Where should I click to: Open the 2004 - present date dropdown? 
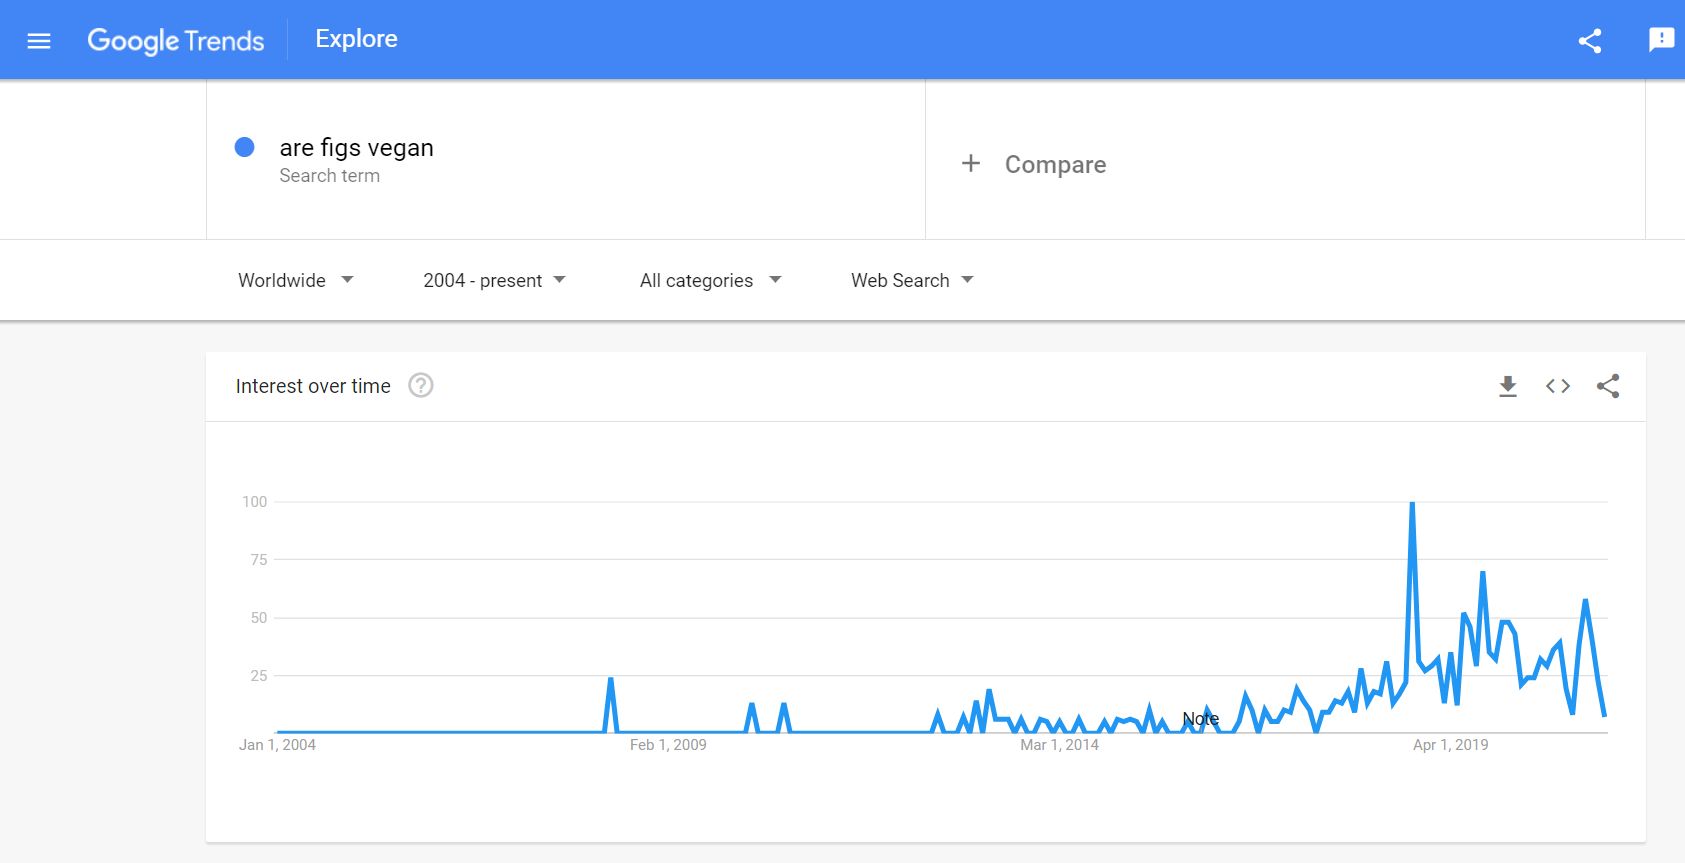coord(494,281)
